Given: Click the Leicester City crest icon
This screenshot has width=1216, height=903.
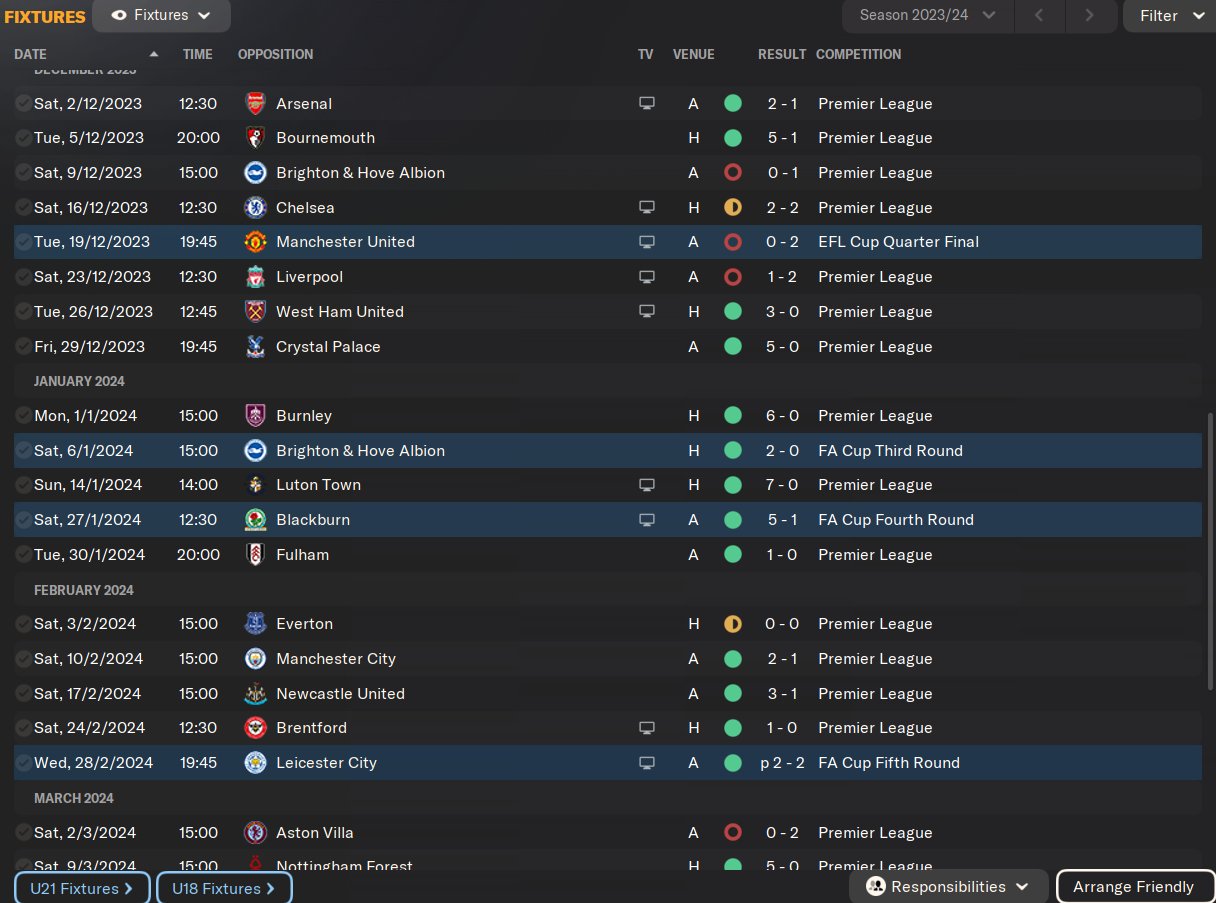Looking at the screenshot, I should [x=255, y=763].
